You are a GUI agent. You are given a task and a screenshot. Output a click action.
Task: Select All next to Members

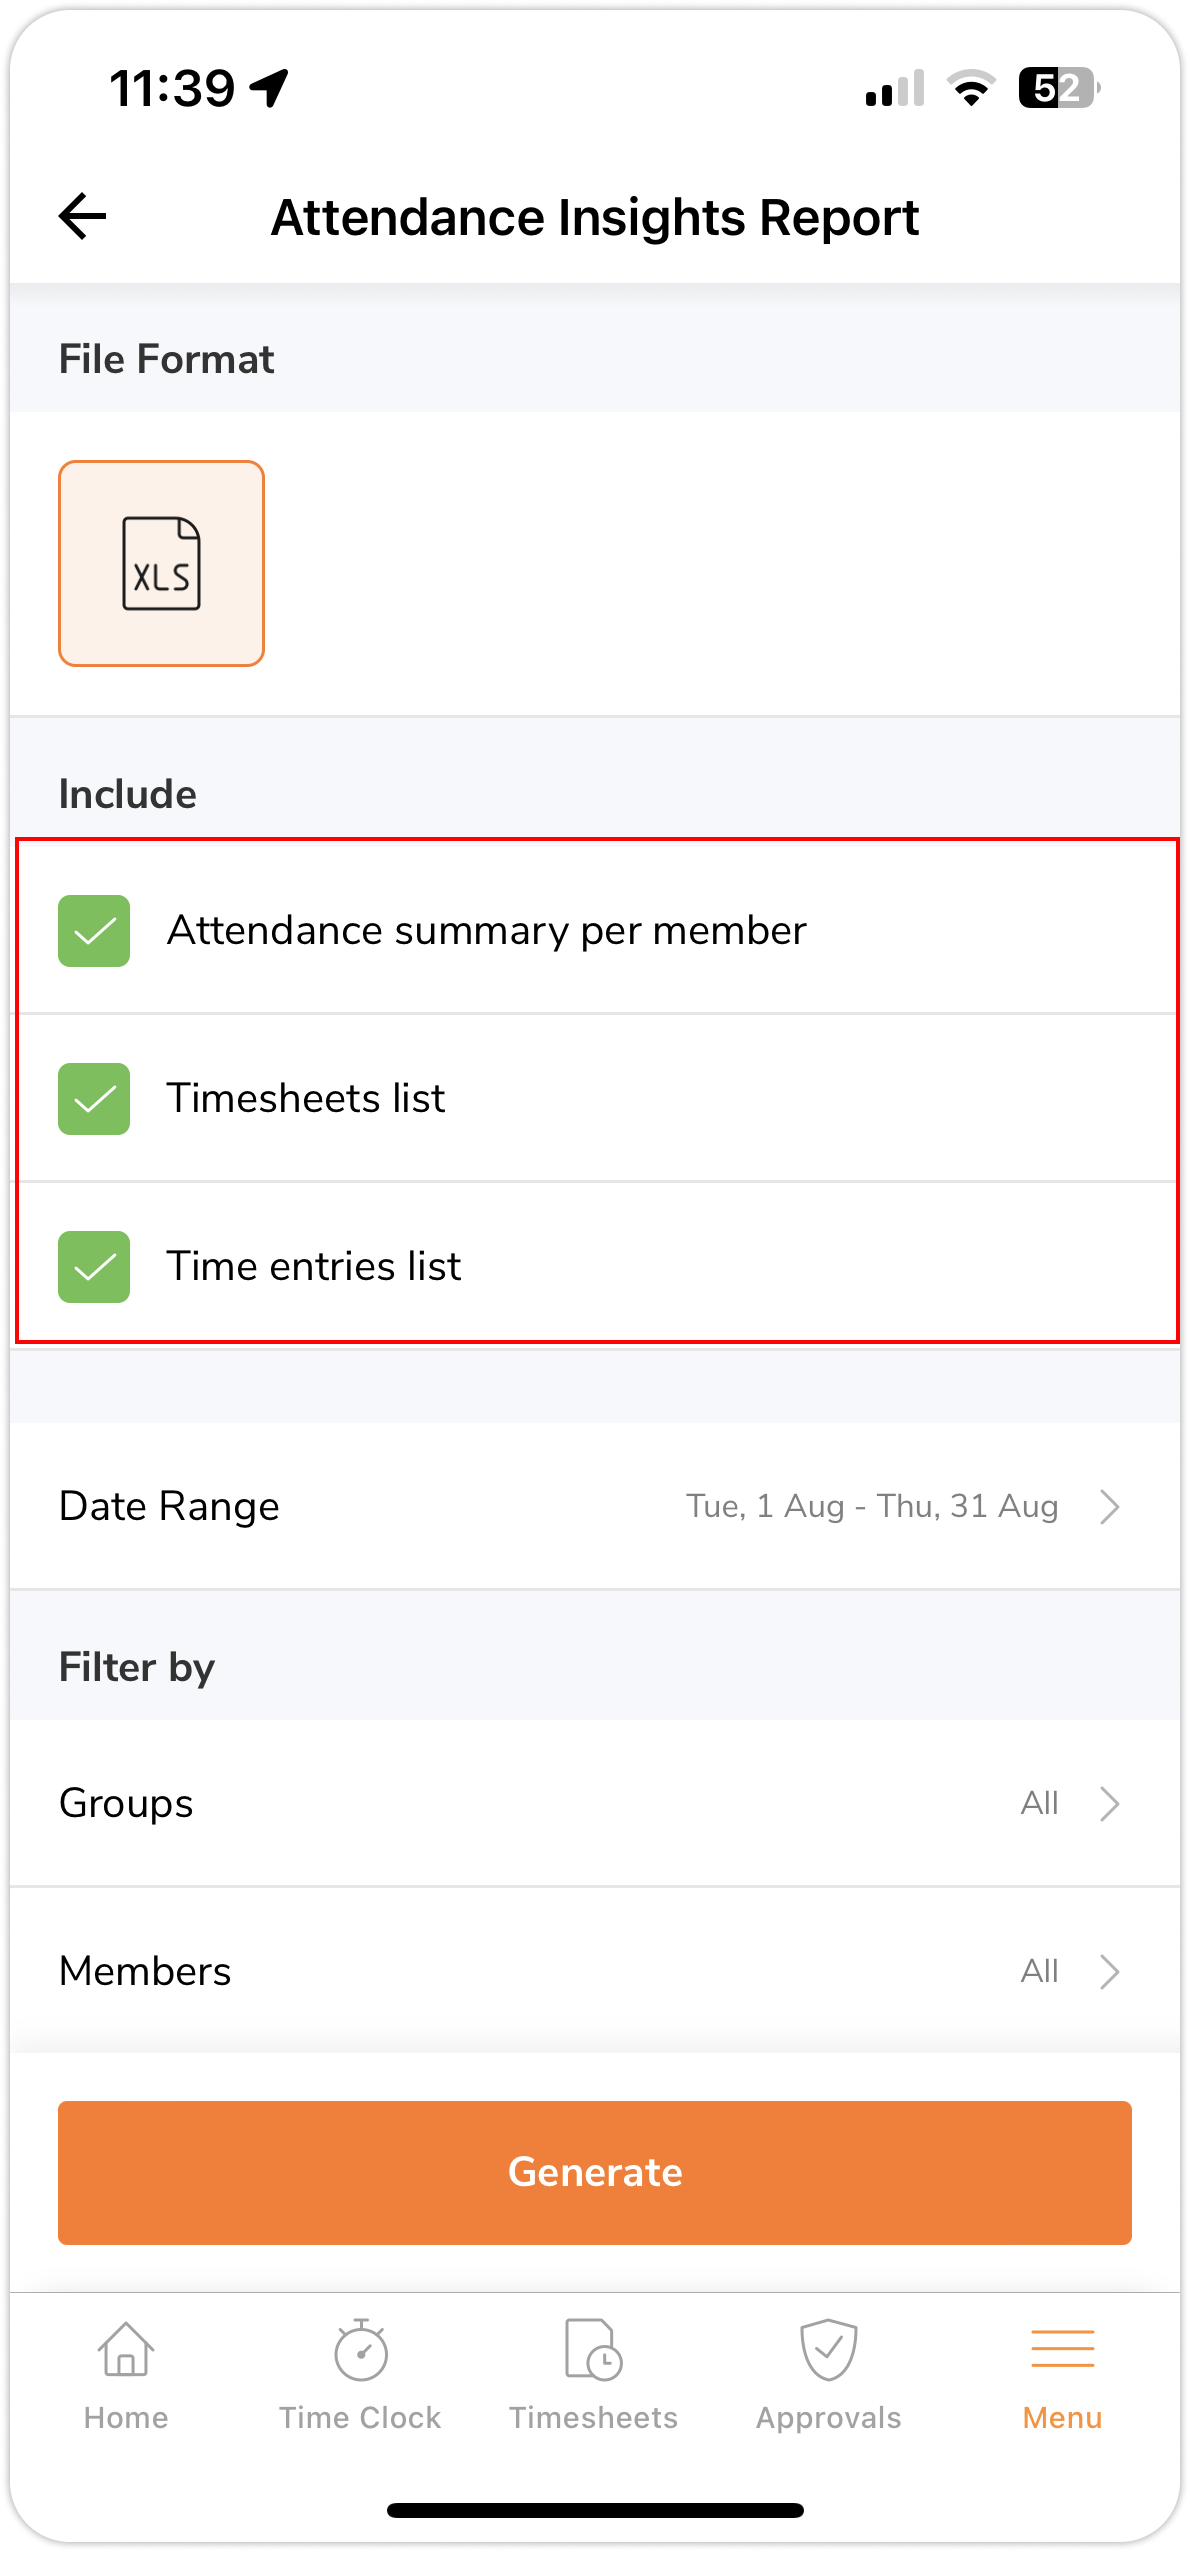pyautogui.click(x=1041, y=1970)
